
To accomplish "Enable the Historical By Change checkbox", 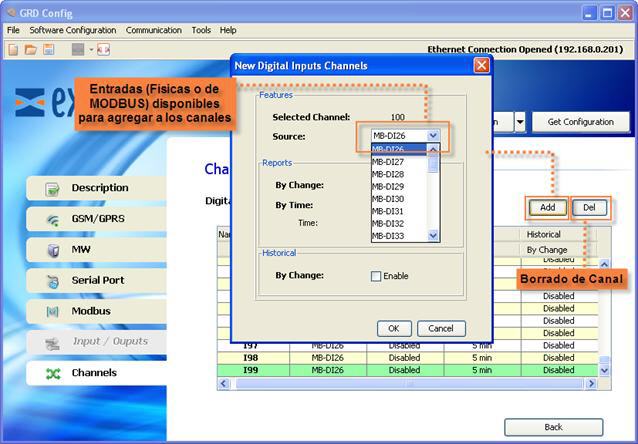I will click(x=376, y=276).
